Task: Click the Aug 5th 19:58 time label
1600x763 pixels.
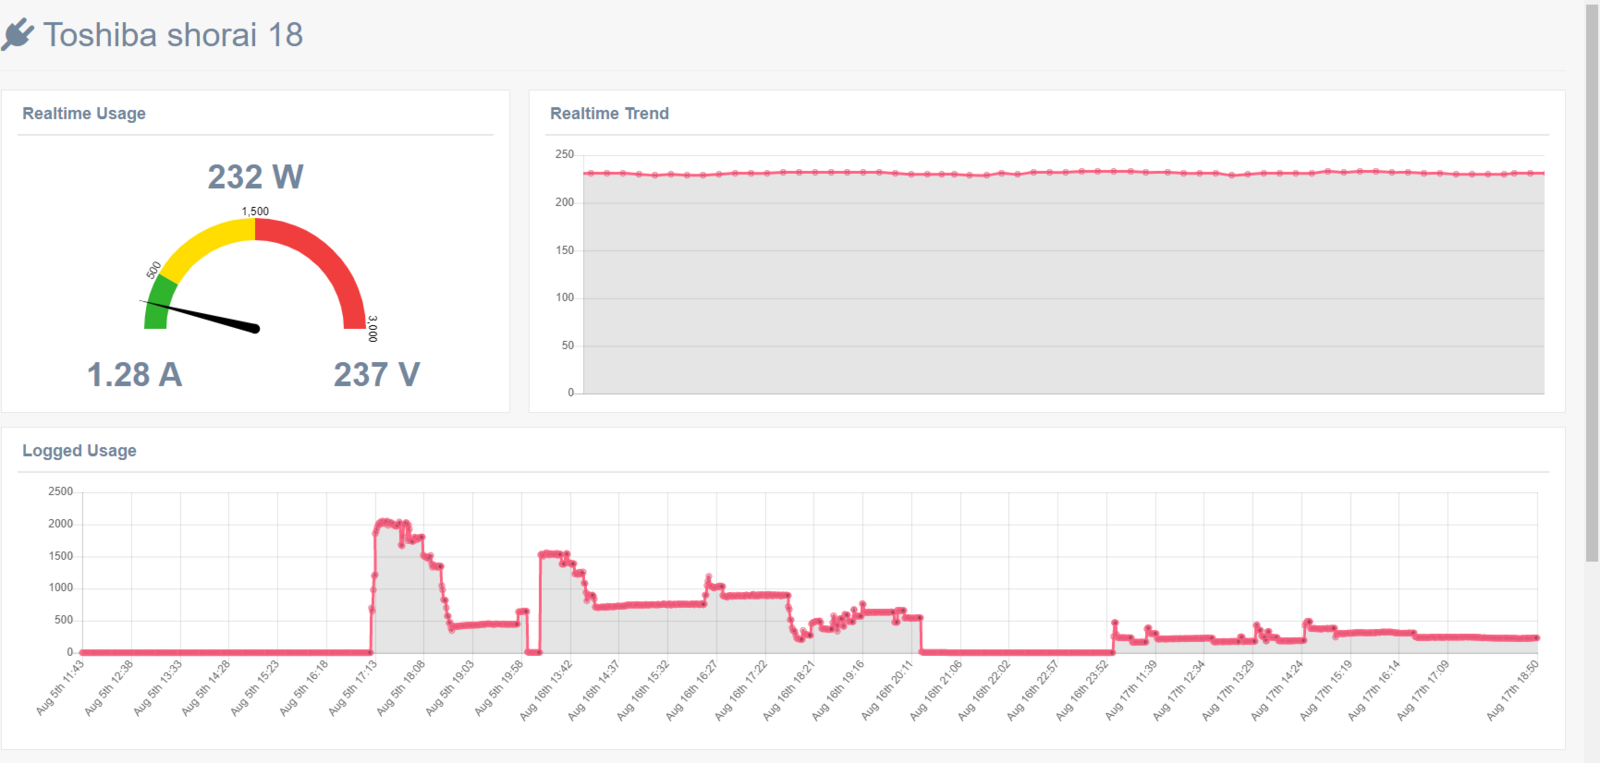Action: pos(499,687)
